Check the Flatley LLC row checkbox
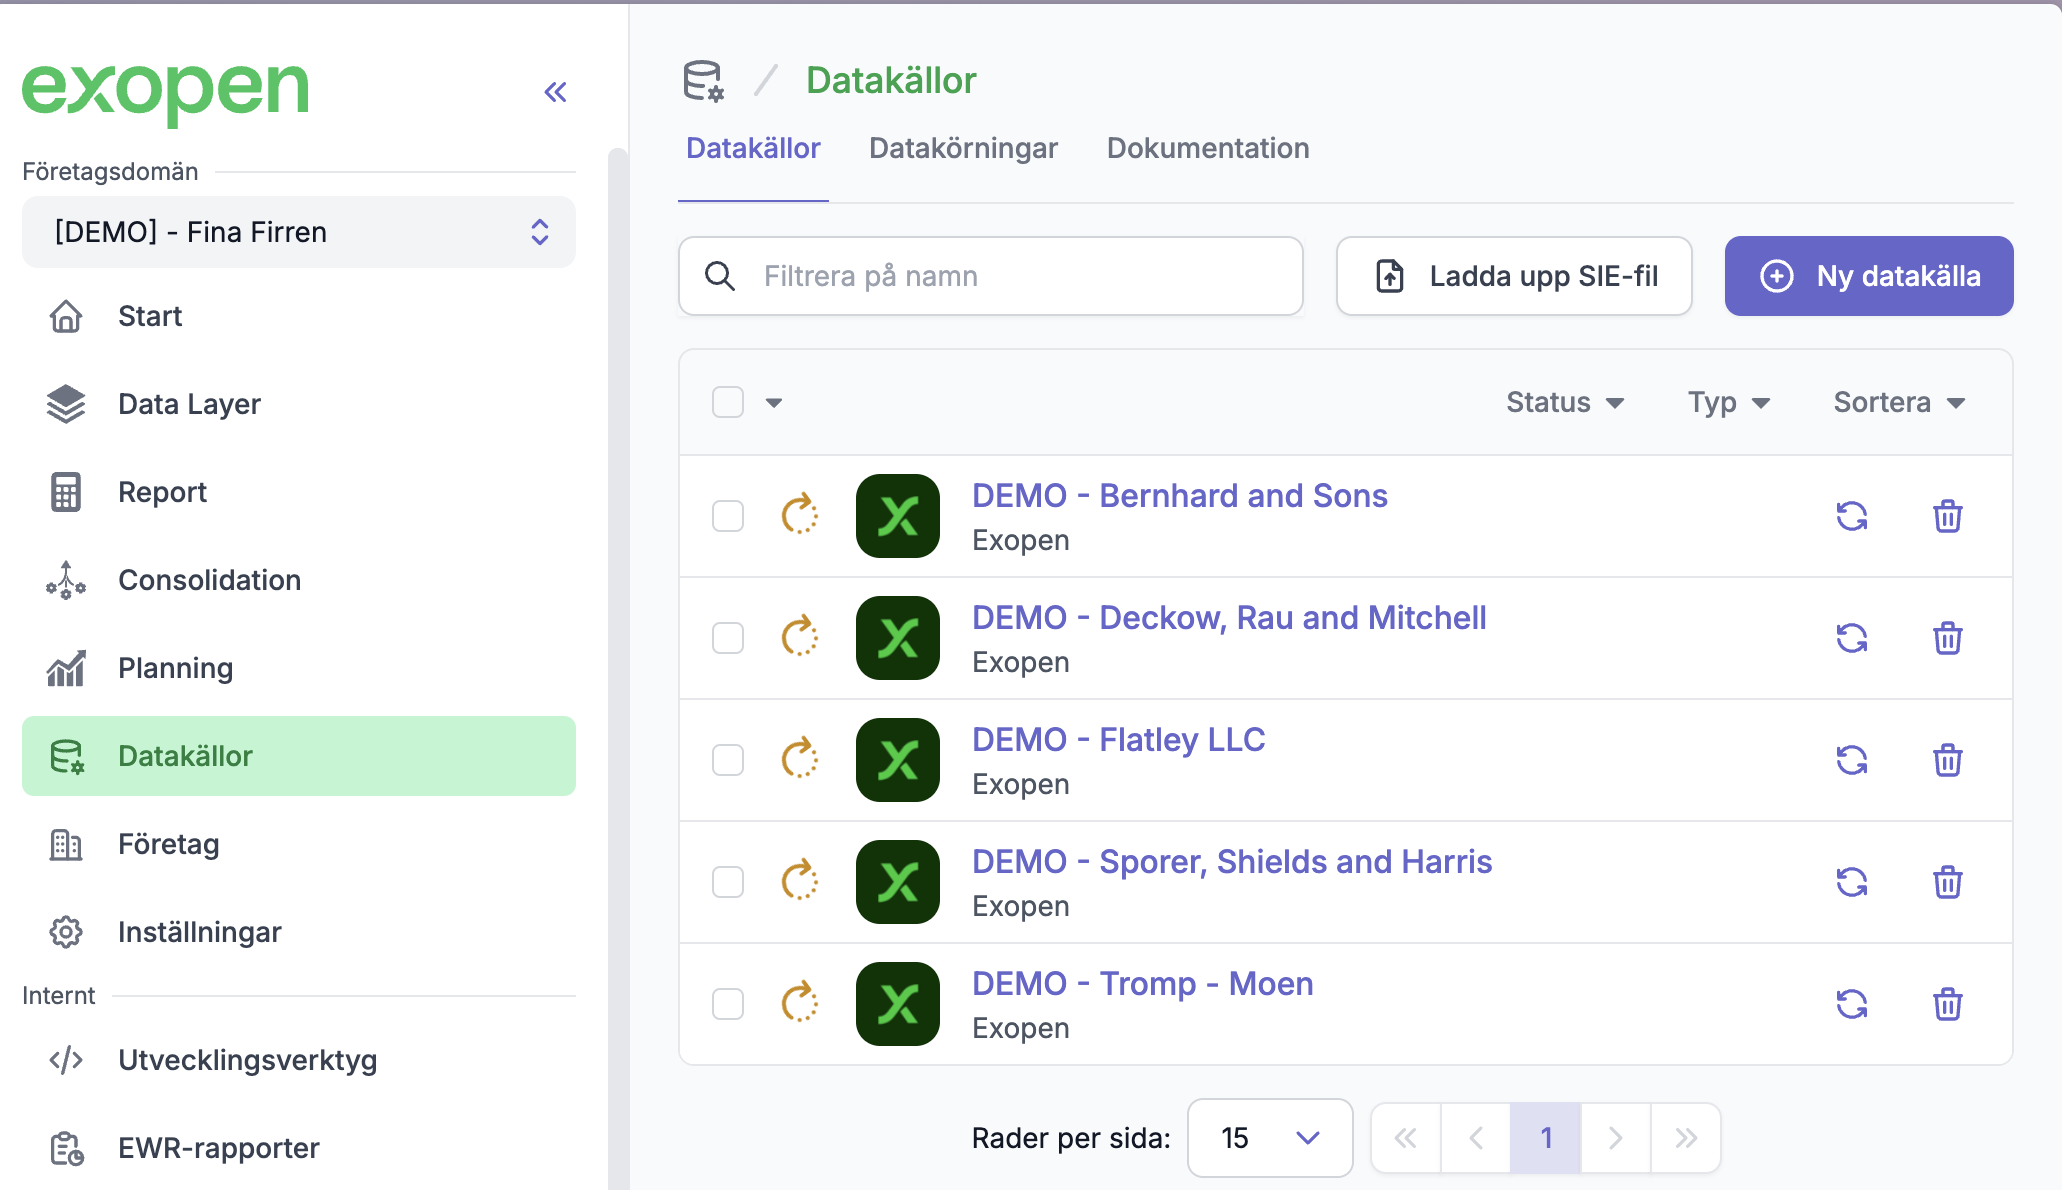This screenshot has height=1190, width=2062. pos(728,760)
